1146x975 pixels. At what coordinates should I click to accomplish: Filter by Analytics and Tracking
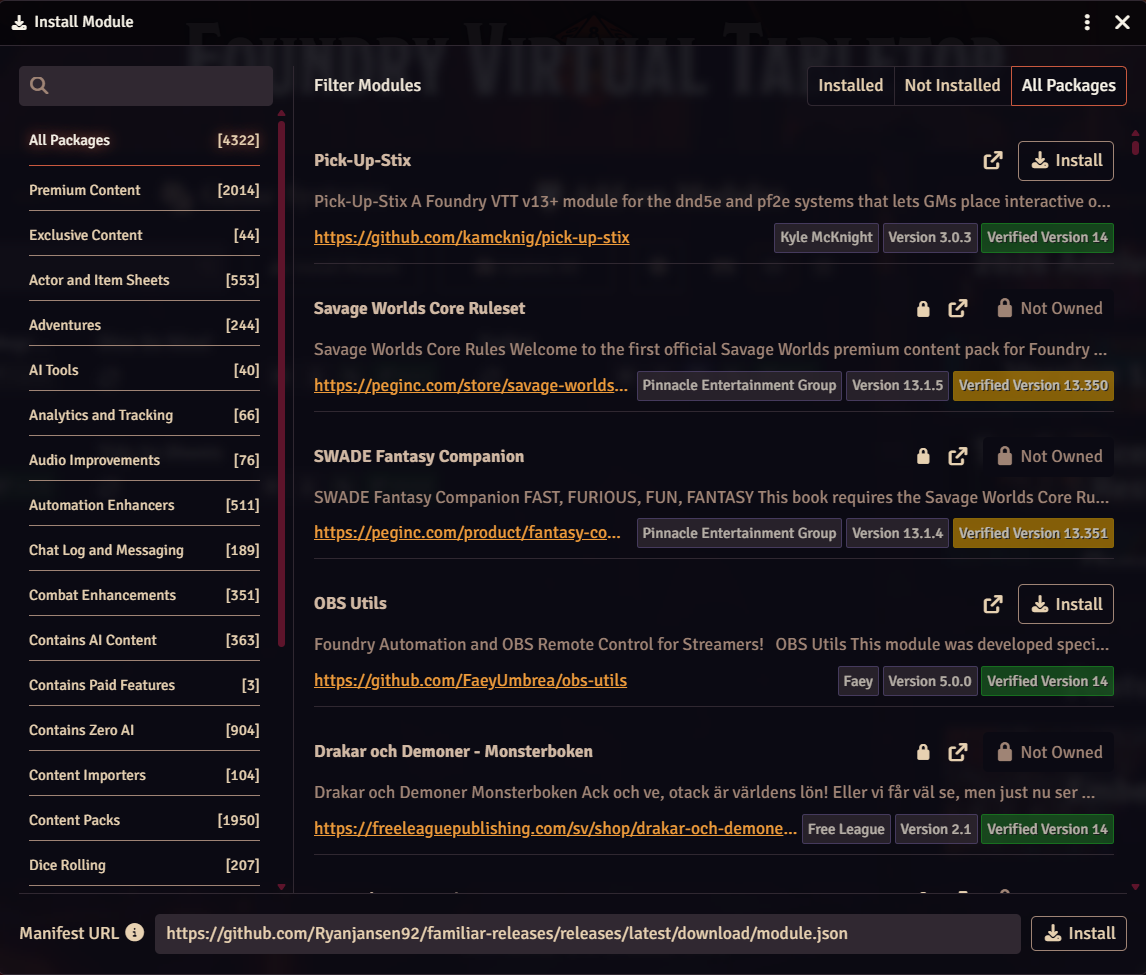pyautogui.click(x=144, y=415)
